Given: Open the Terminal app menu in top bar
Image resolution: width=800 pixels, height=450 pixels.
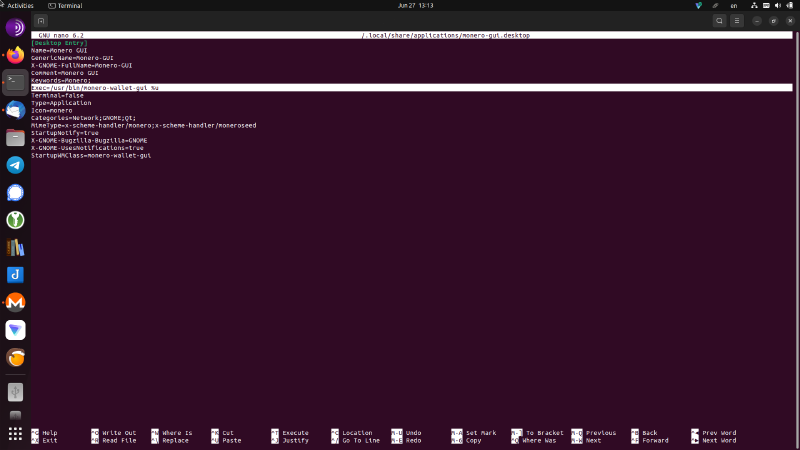Looking at the screenshot, I should pos(65,6).
